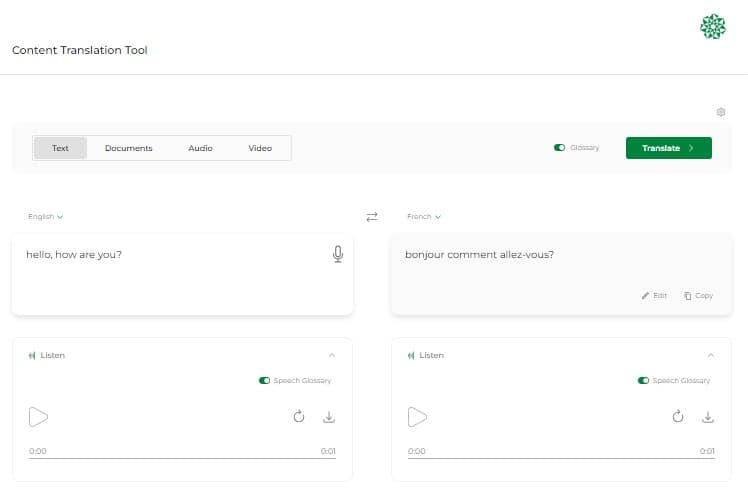Toggle the Glossary switch near Translate
The height and width of the screenshot is (502, 748).
pos(559,148)
